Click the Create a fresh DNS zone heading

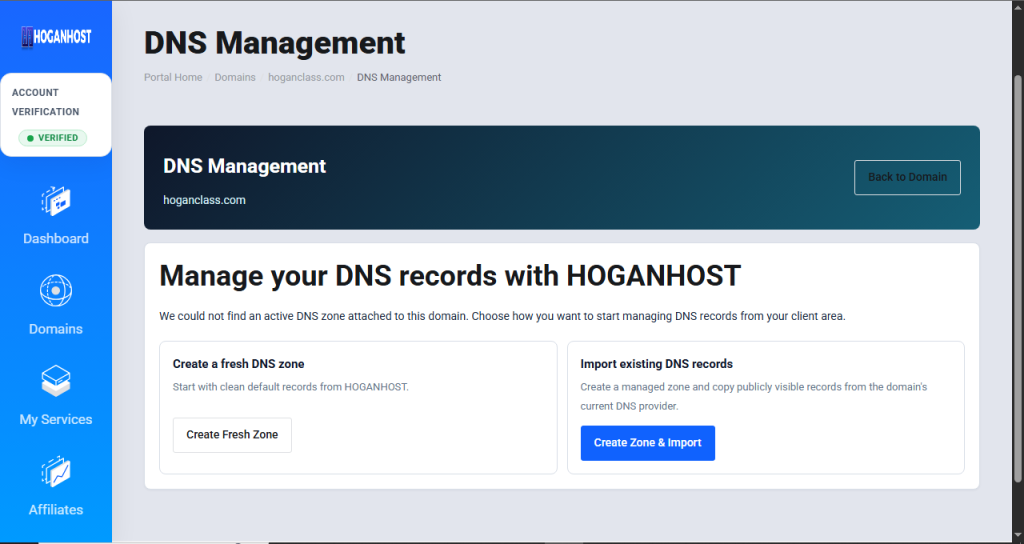(x=238, y=364)
